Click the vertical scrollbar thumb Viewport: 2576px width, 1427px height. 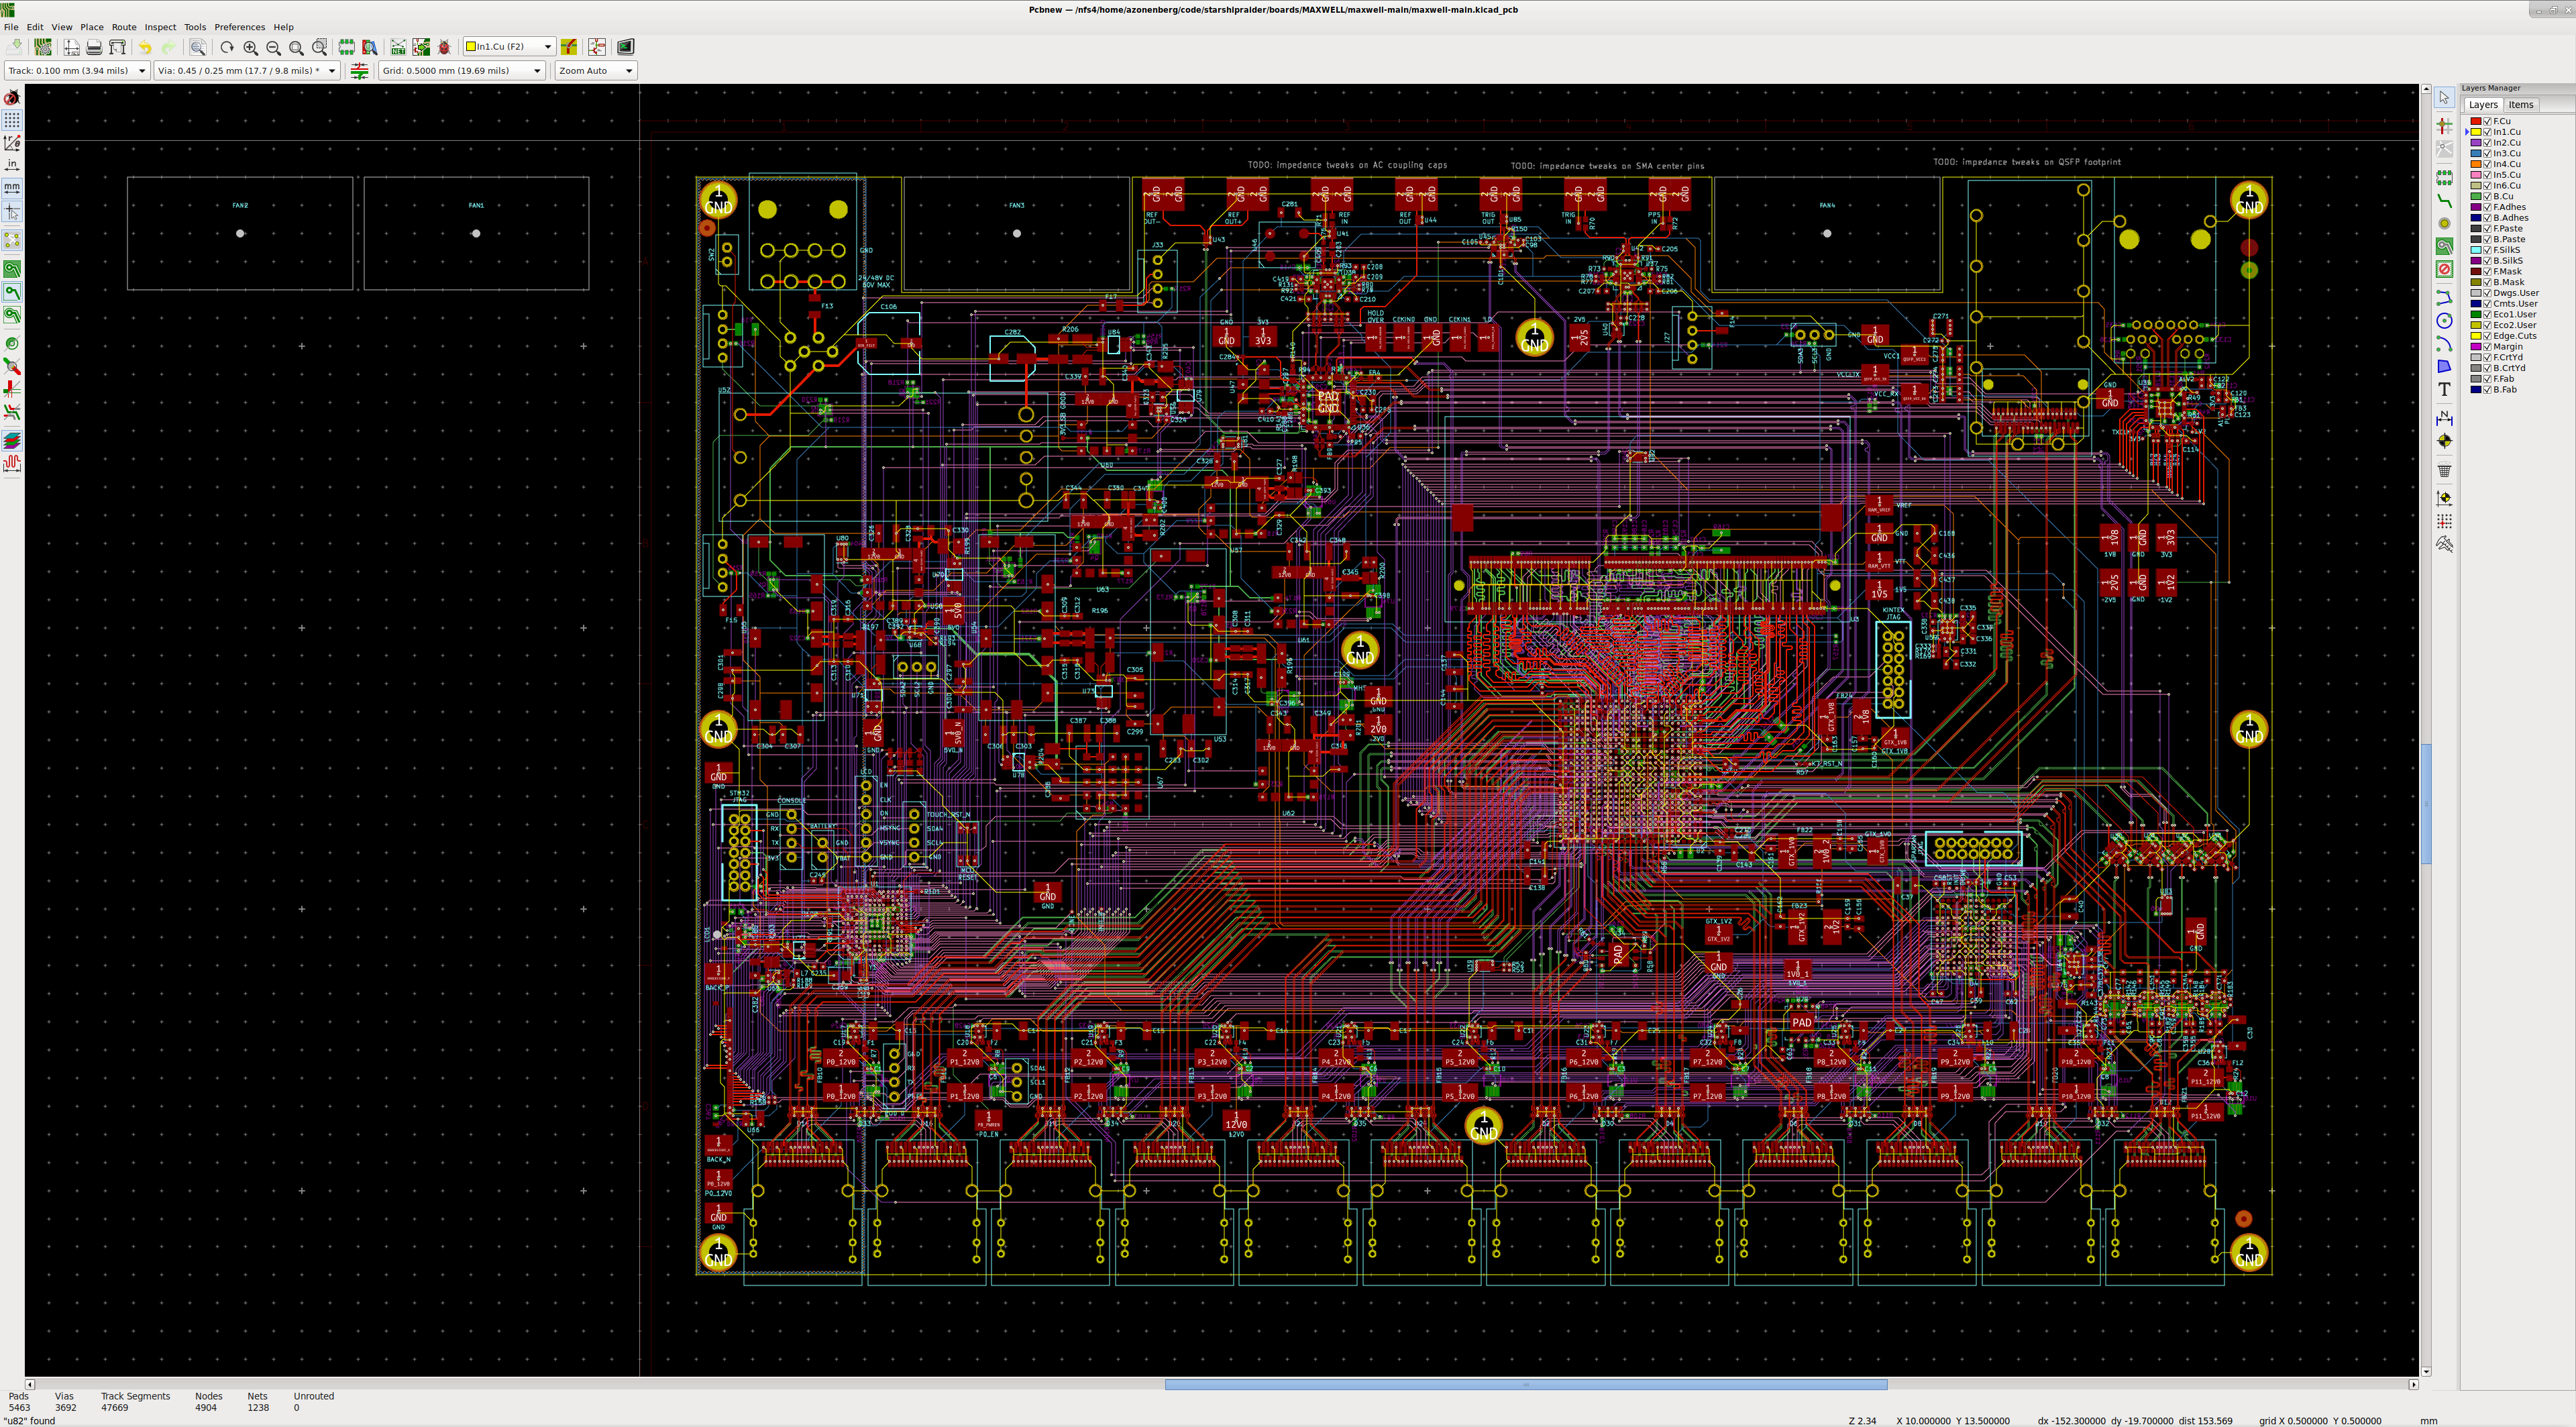(x=2426, y=804)
